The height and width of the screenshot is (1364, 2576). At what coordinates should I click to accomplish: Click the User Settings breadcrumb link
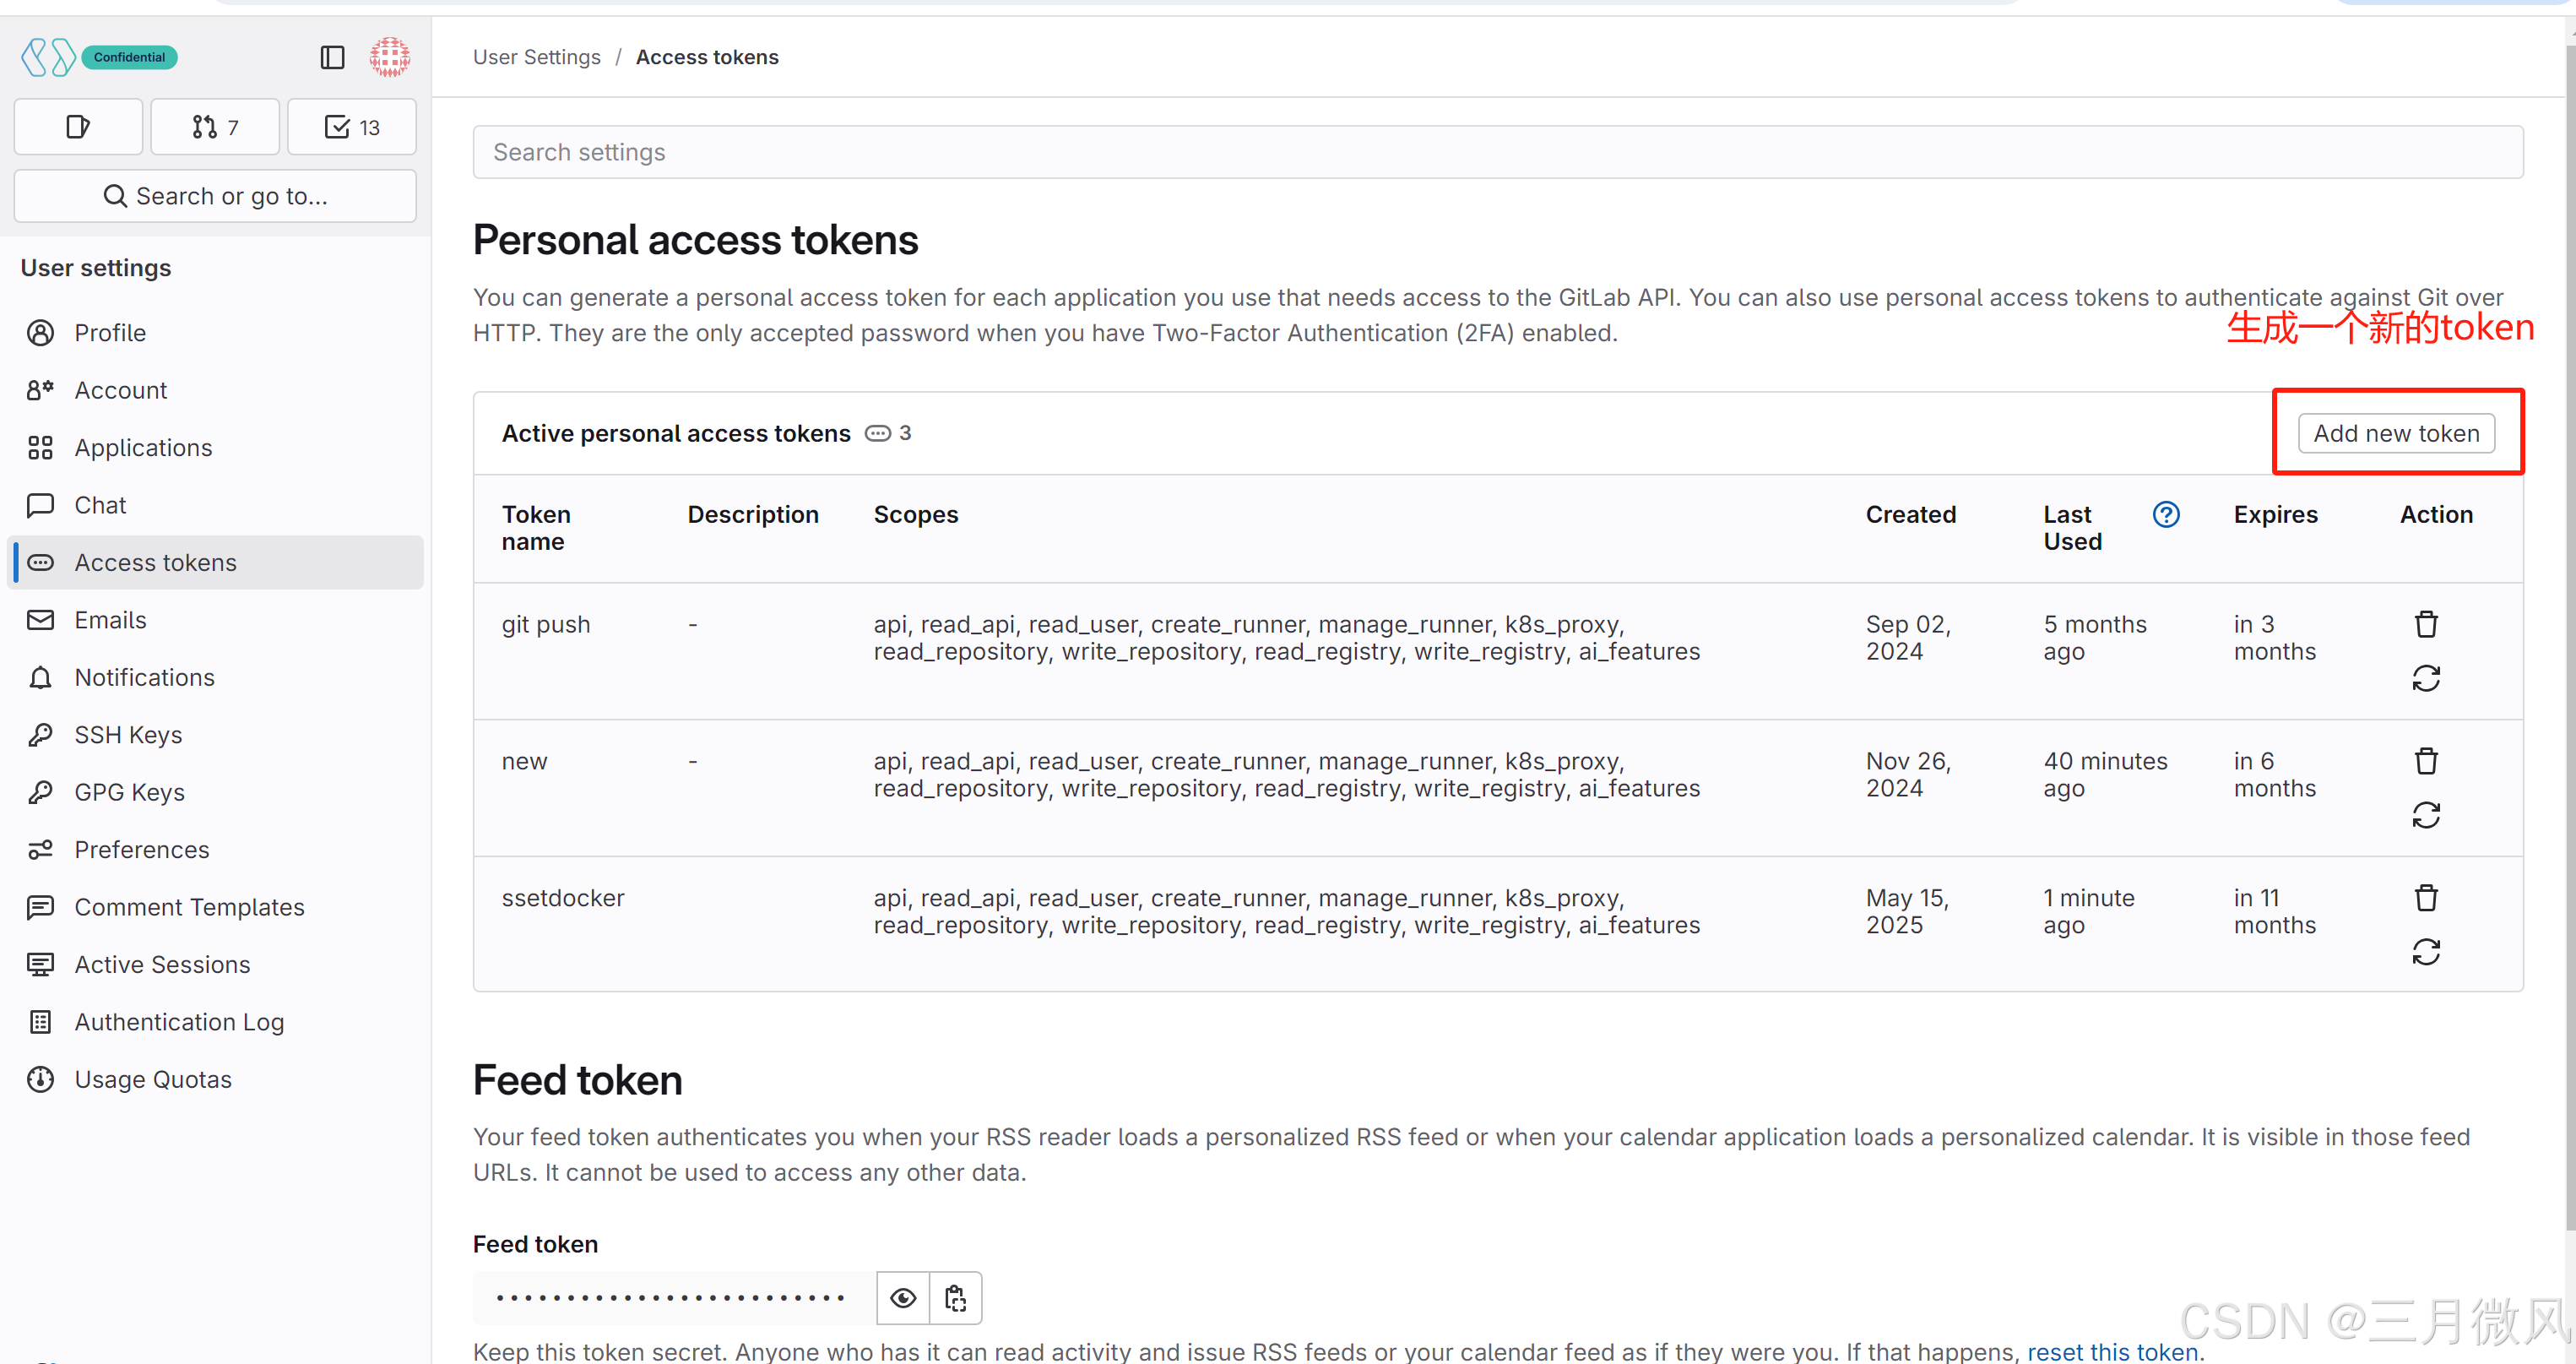tap(537, 58)
